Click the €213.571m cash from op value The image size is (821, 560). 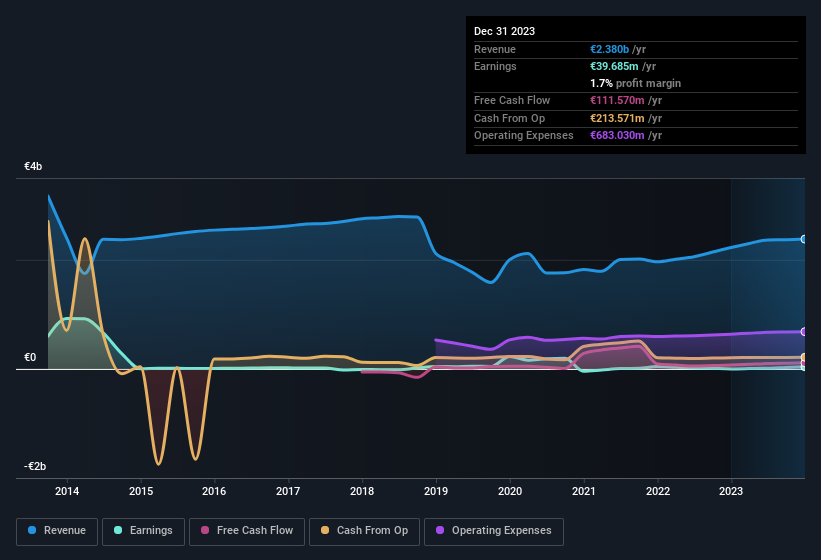(x=617, y=118)
